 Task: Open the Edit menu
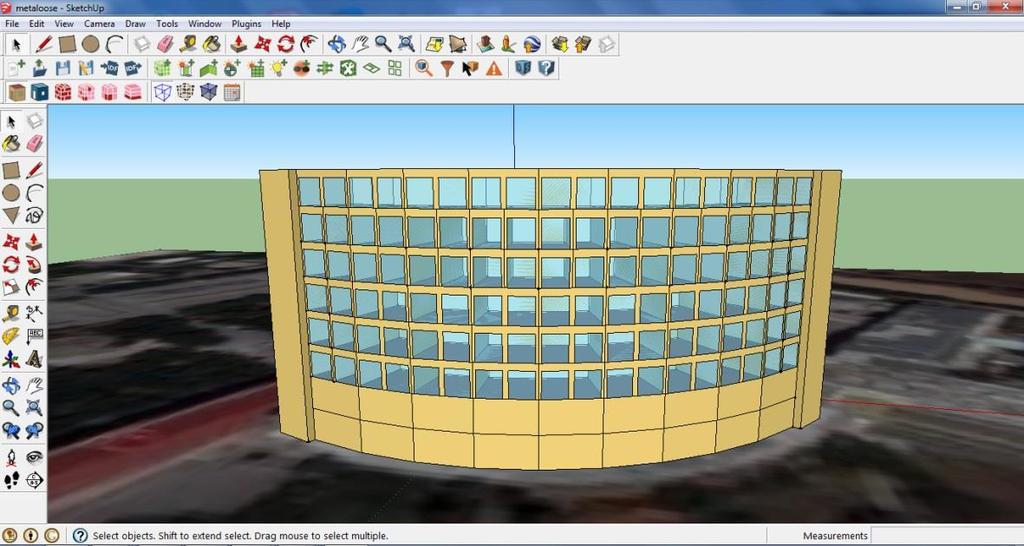coord(37,24)
